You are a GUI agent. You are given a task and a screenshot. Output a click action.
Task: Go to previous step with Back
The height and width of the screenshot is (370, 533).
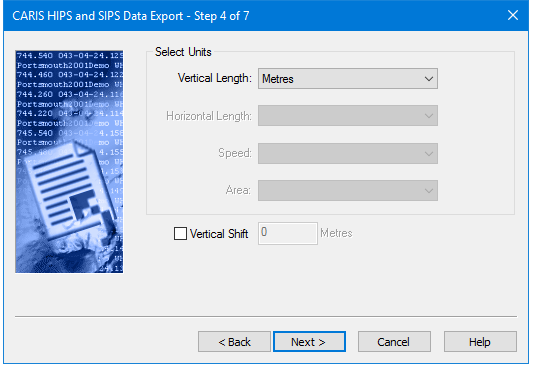(x=235, y=342)
